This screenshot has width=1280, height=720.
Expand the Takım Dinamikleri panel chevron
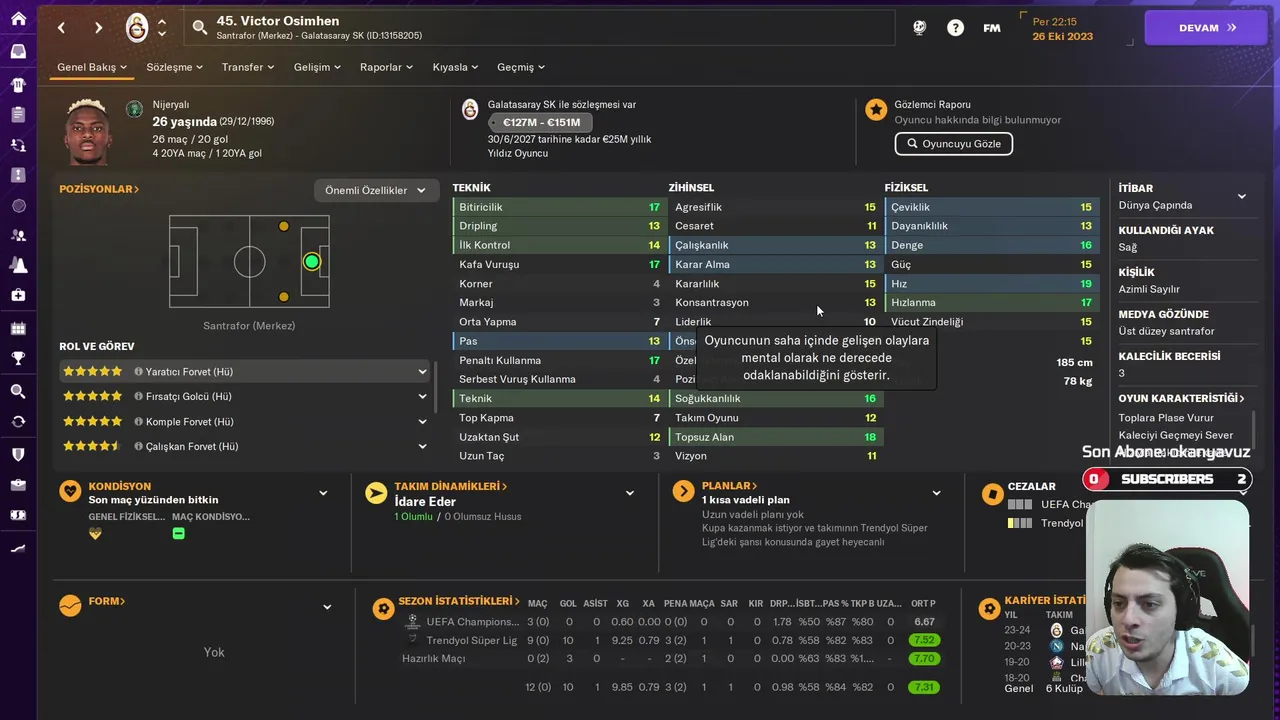point(630,493)
